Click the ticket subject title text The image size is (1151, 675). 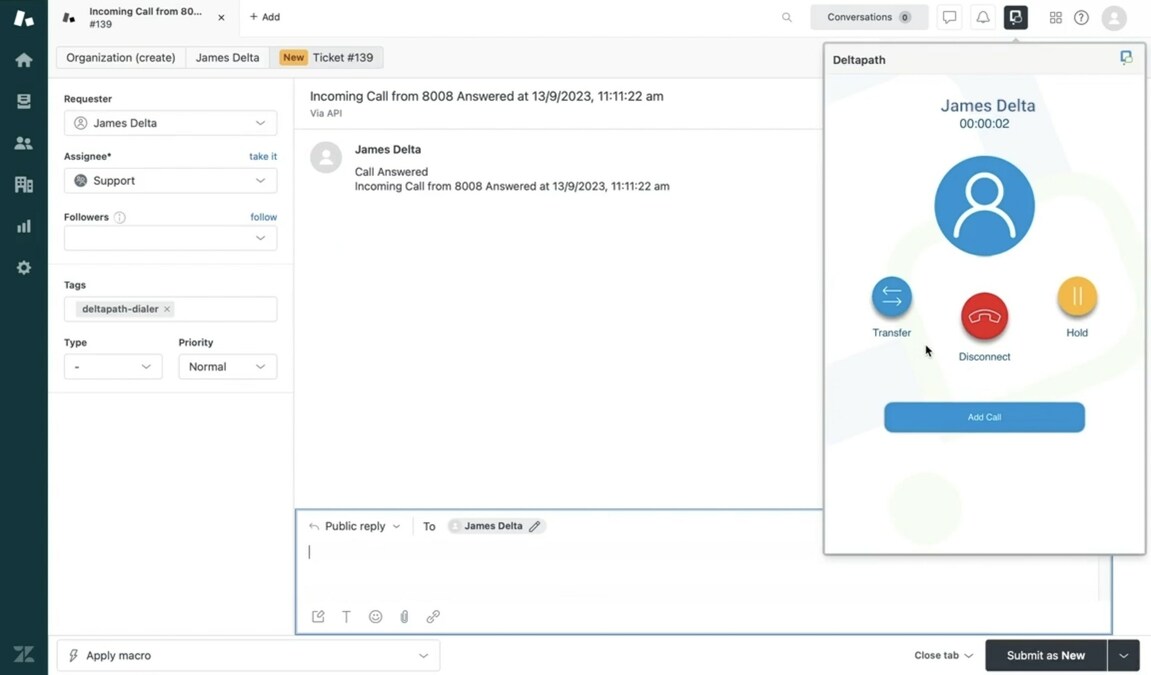pyautogui.click(x=487, y=96)
